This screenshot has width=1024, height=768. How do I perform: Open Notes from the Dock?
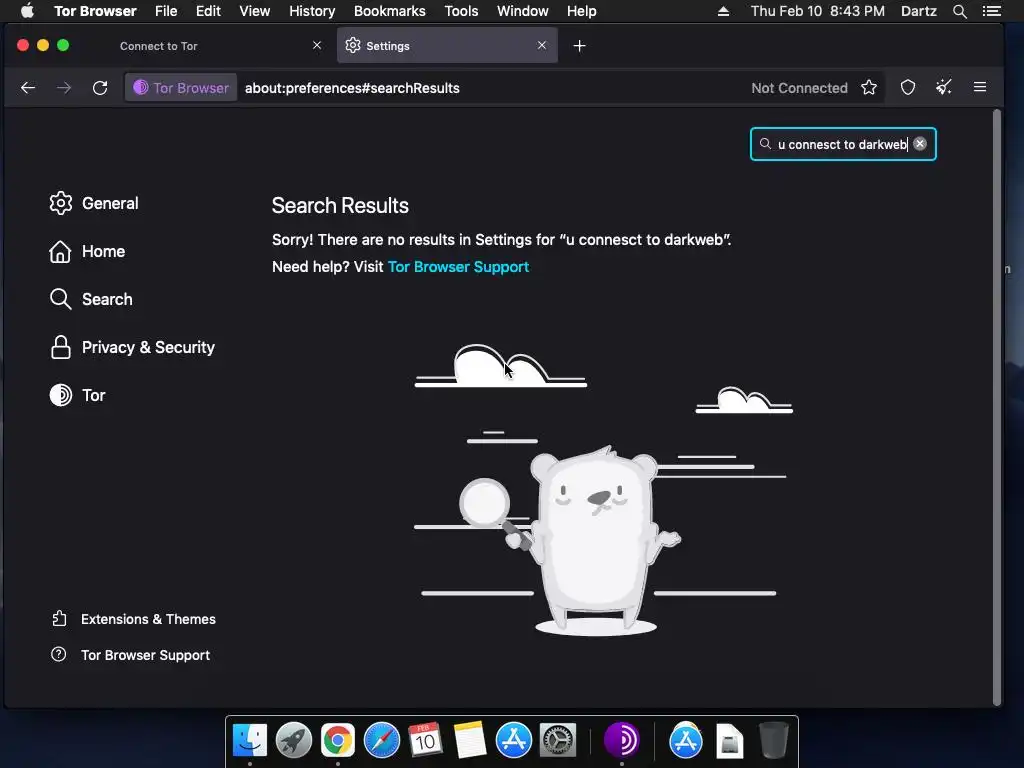[x=470, y=740]
